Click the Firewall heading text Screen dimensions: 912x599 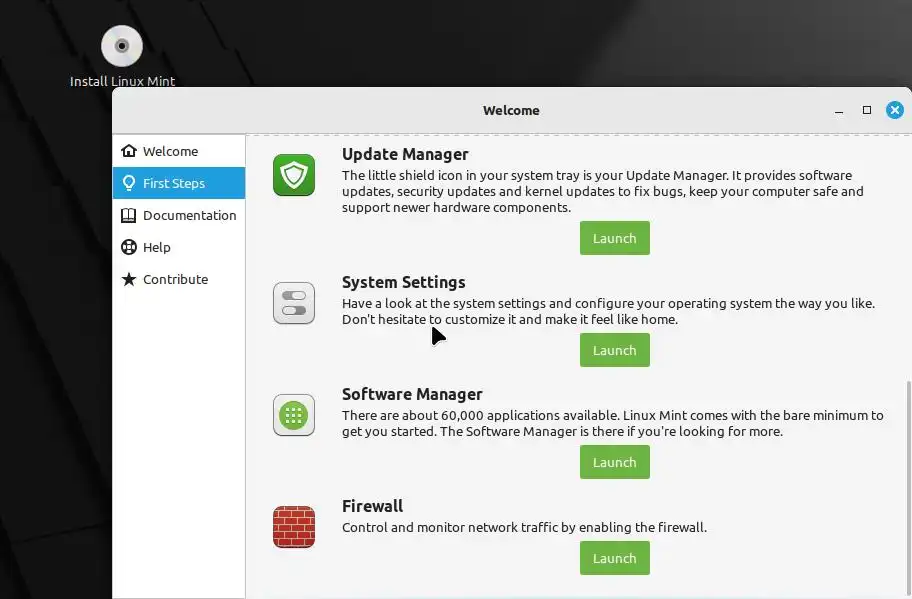[x=372, y=506]
